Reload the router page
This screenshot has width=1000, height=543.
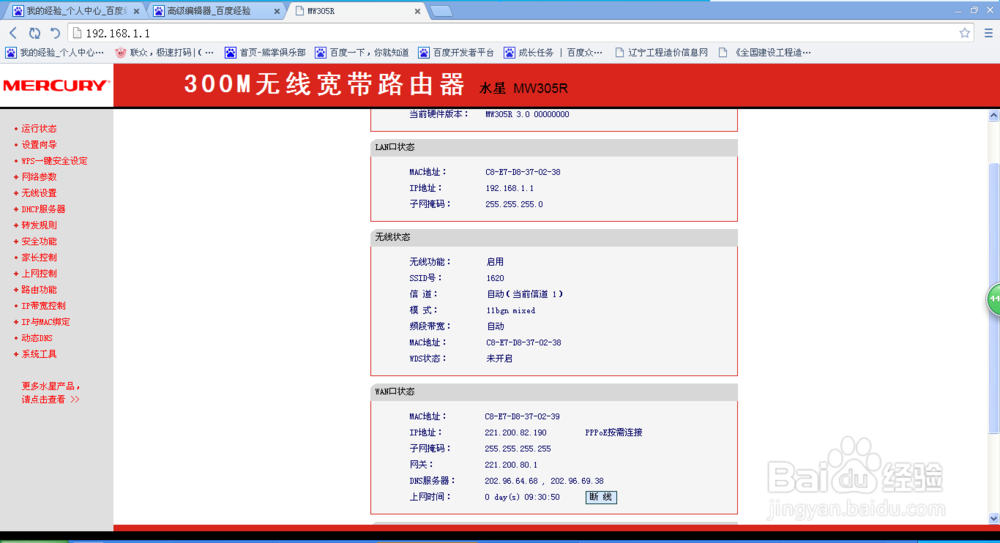[x=34, y=33]
